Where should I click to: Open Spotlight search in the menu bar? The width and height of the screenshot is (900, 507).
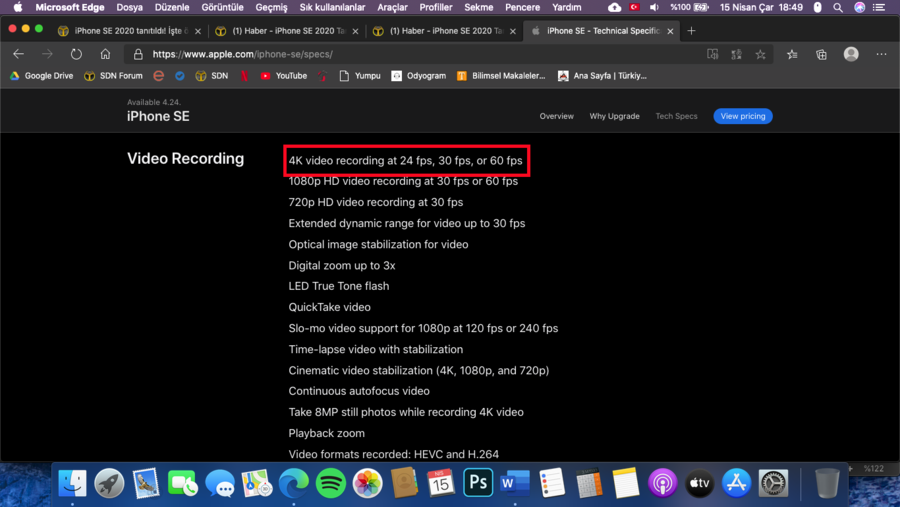[838, 7]
